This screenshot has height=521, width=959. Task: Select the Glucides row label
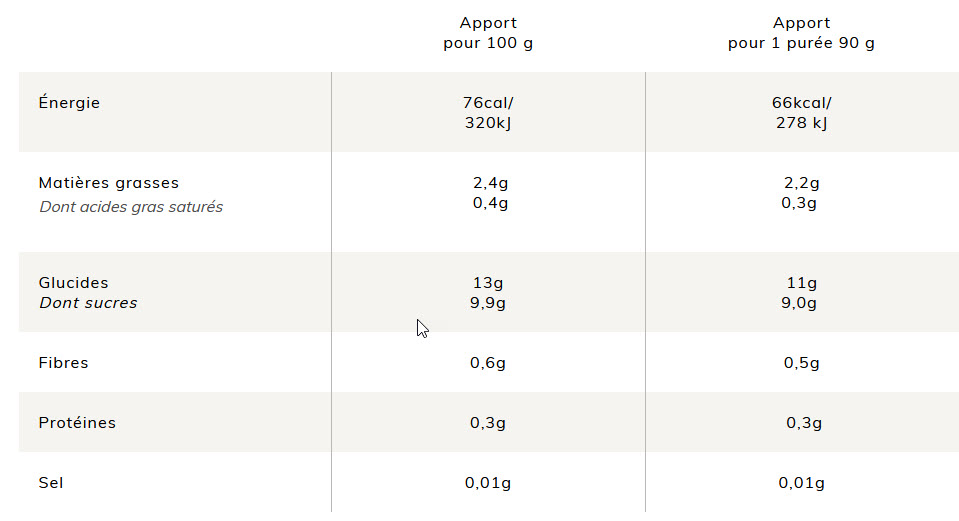point(73,283)
